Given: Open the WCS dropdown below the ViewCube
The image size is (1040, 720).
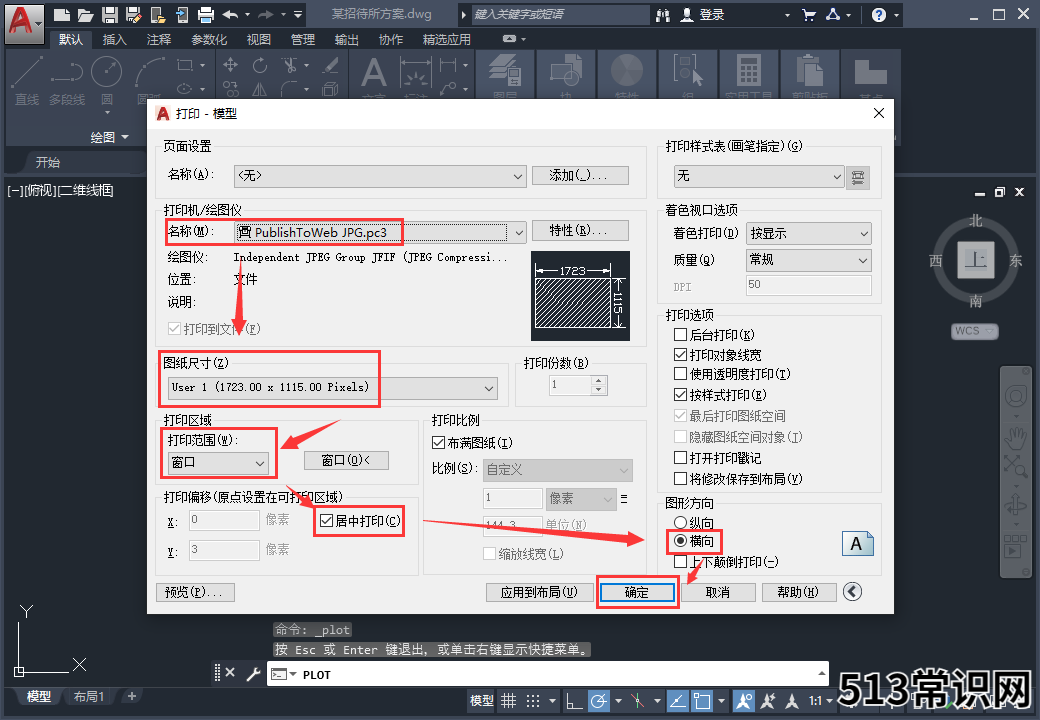Looking at the screenshot, I should 975,331.
